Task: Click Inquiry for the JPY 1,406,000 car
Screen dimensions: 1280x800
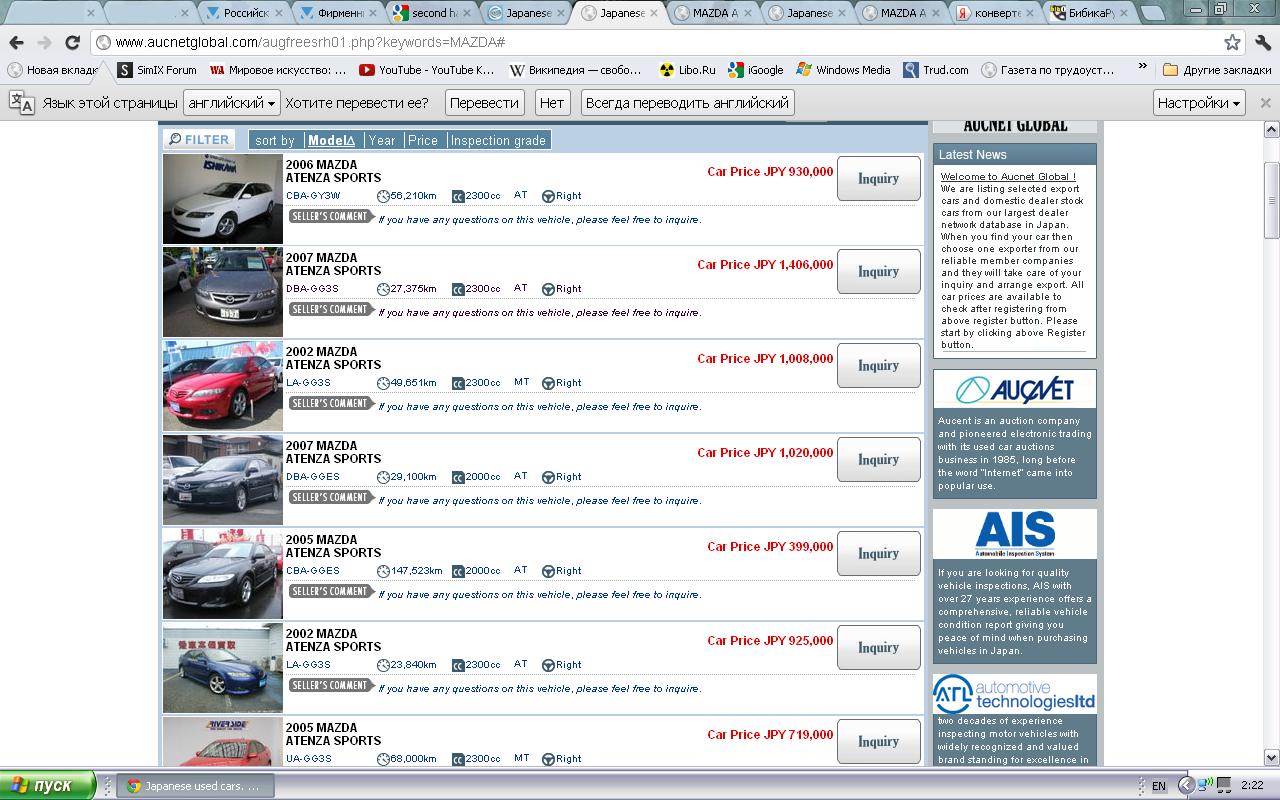Action: pyautogui.click(x=878, y=271)
